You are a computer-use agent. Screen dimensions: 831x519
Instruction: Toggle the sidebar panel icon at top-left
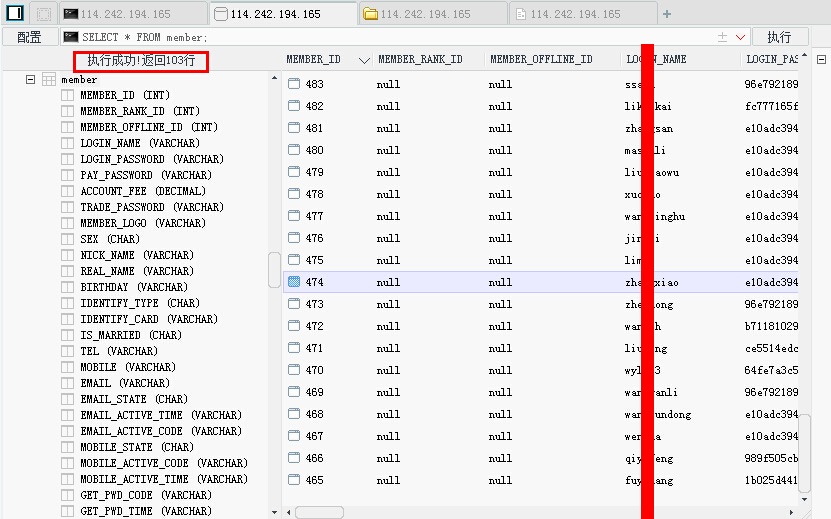pos(15,13)
